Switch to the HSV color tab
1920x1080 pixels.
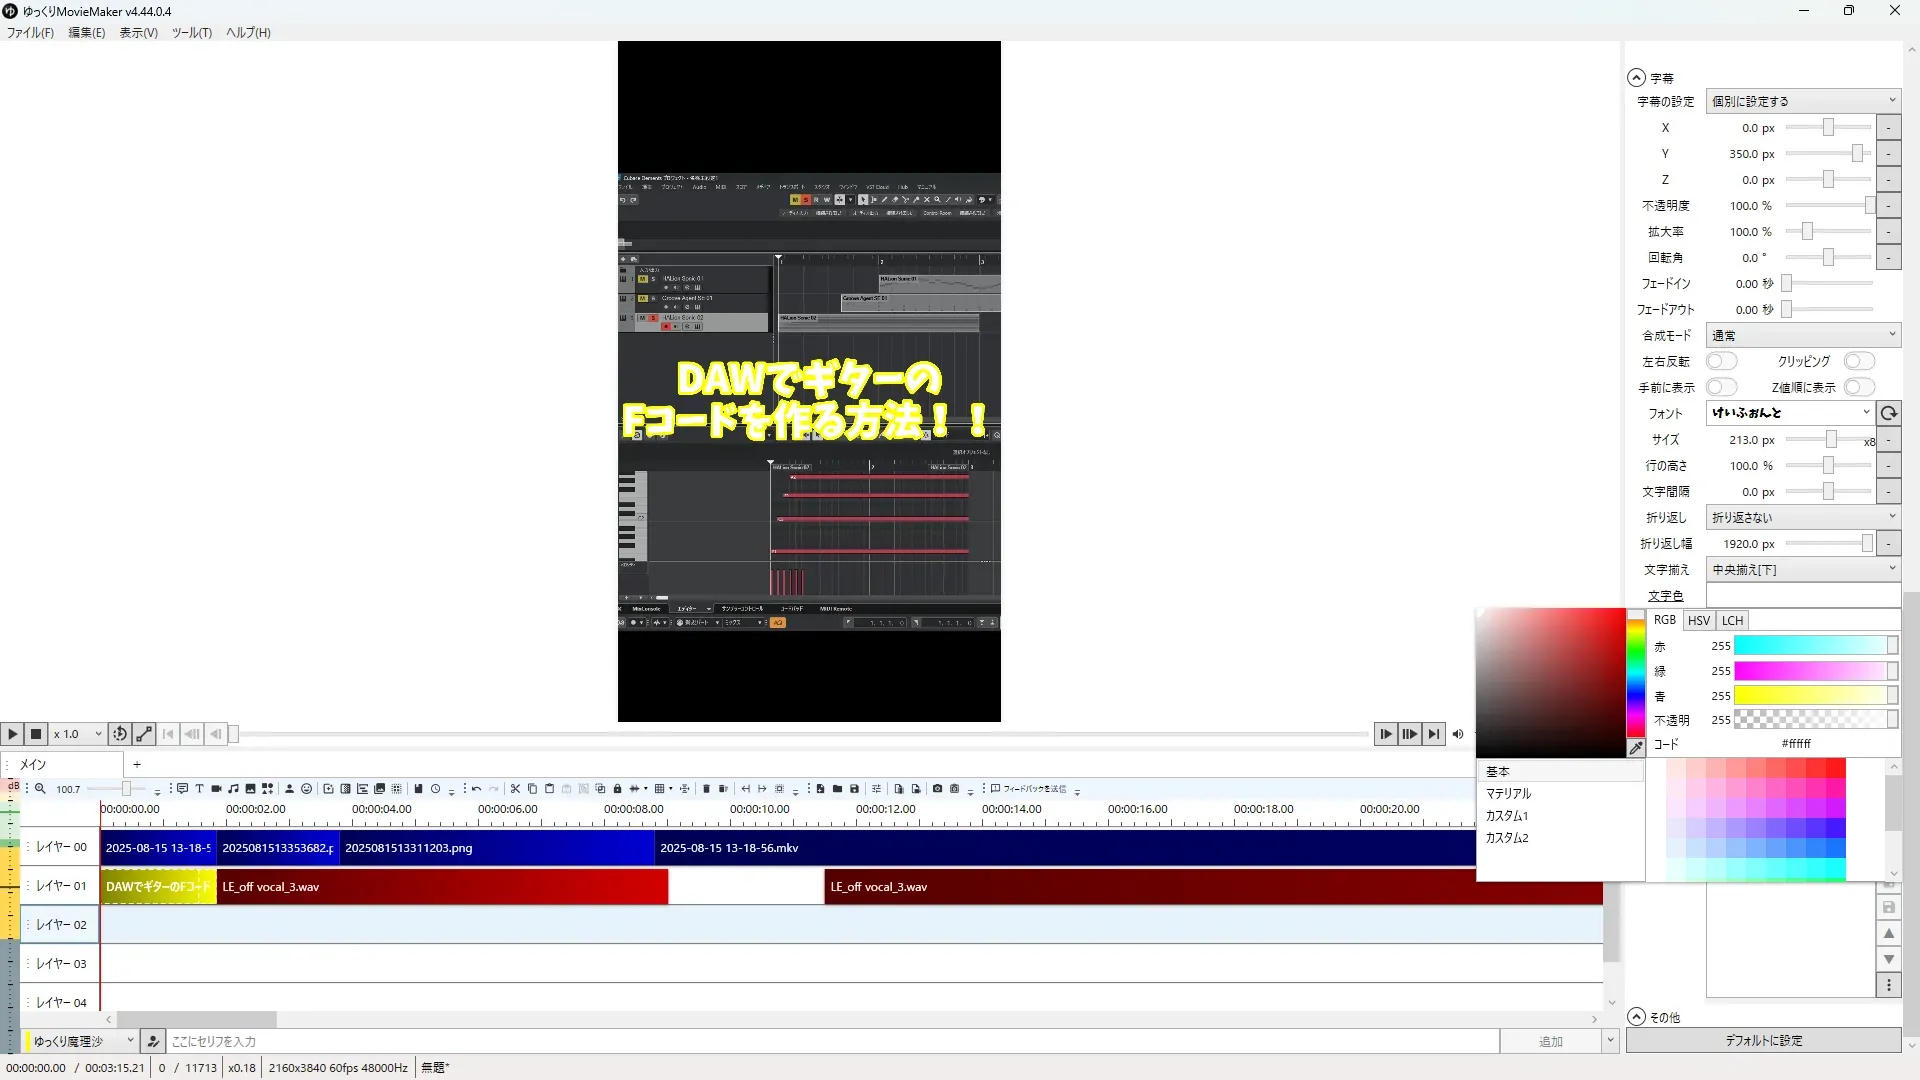pos(1698,620)
